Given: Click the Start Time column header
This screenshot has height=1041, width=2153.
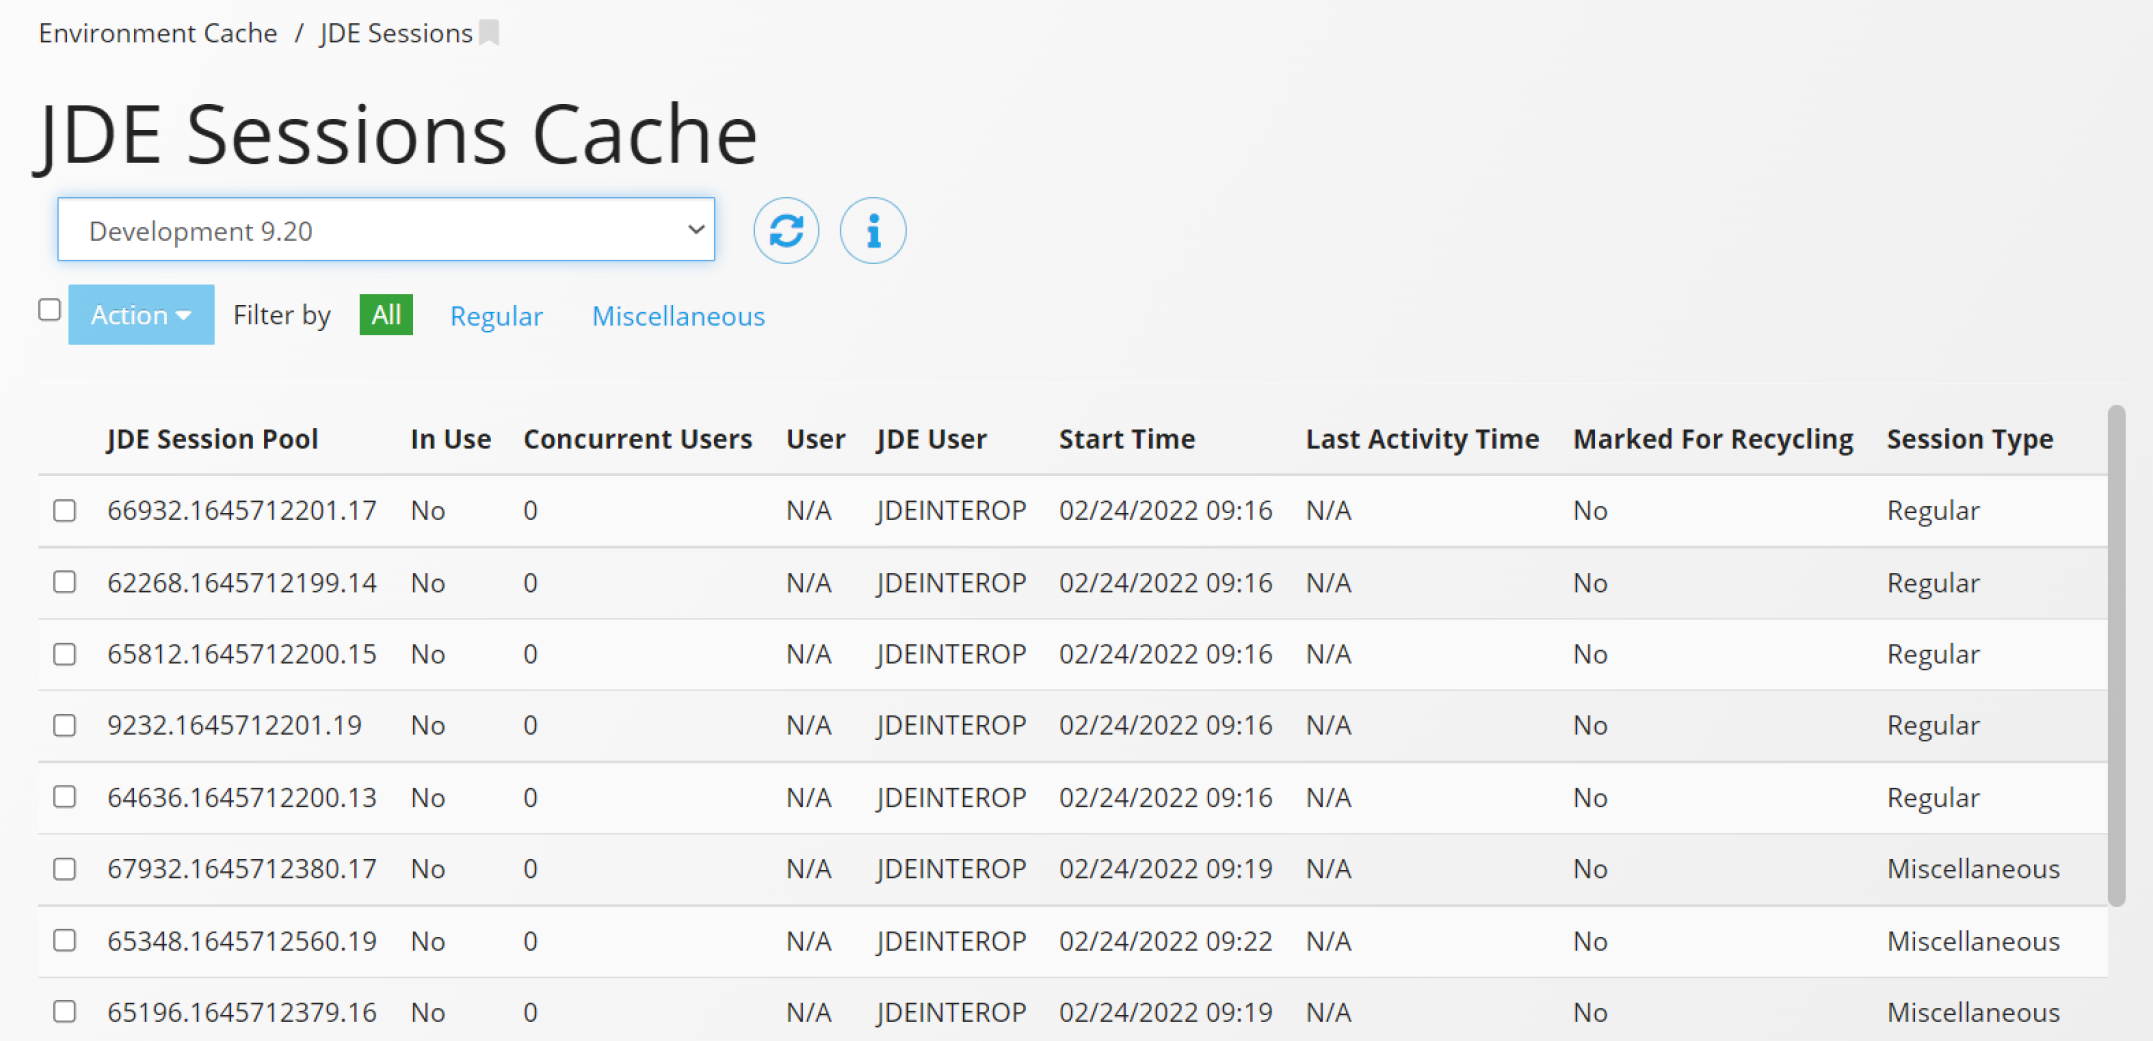Looking at the screenshot, I should [1127, 439].
